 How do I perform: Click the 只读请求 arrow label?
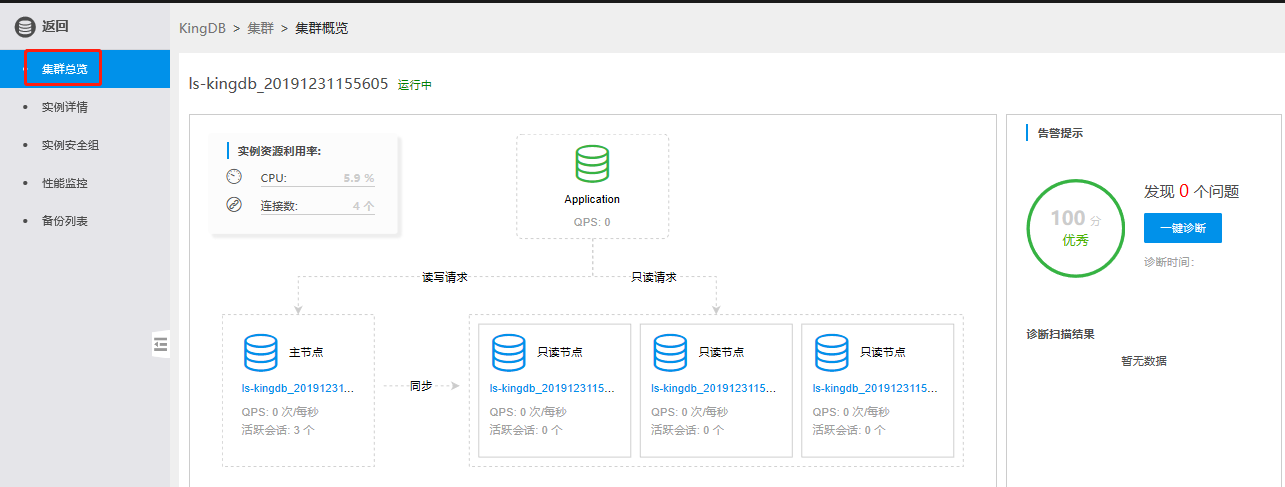click(654, 277)
